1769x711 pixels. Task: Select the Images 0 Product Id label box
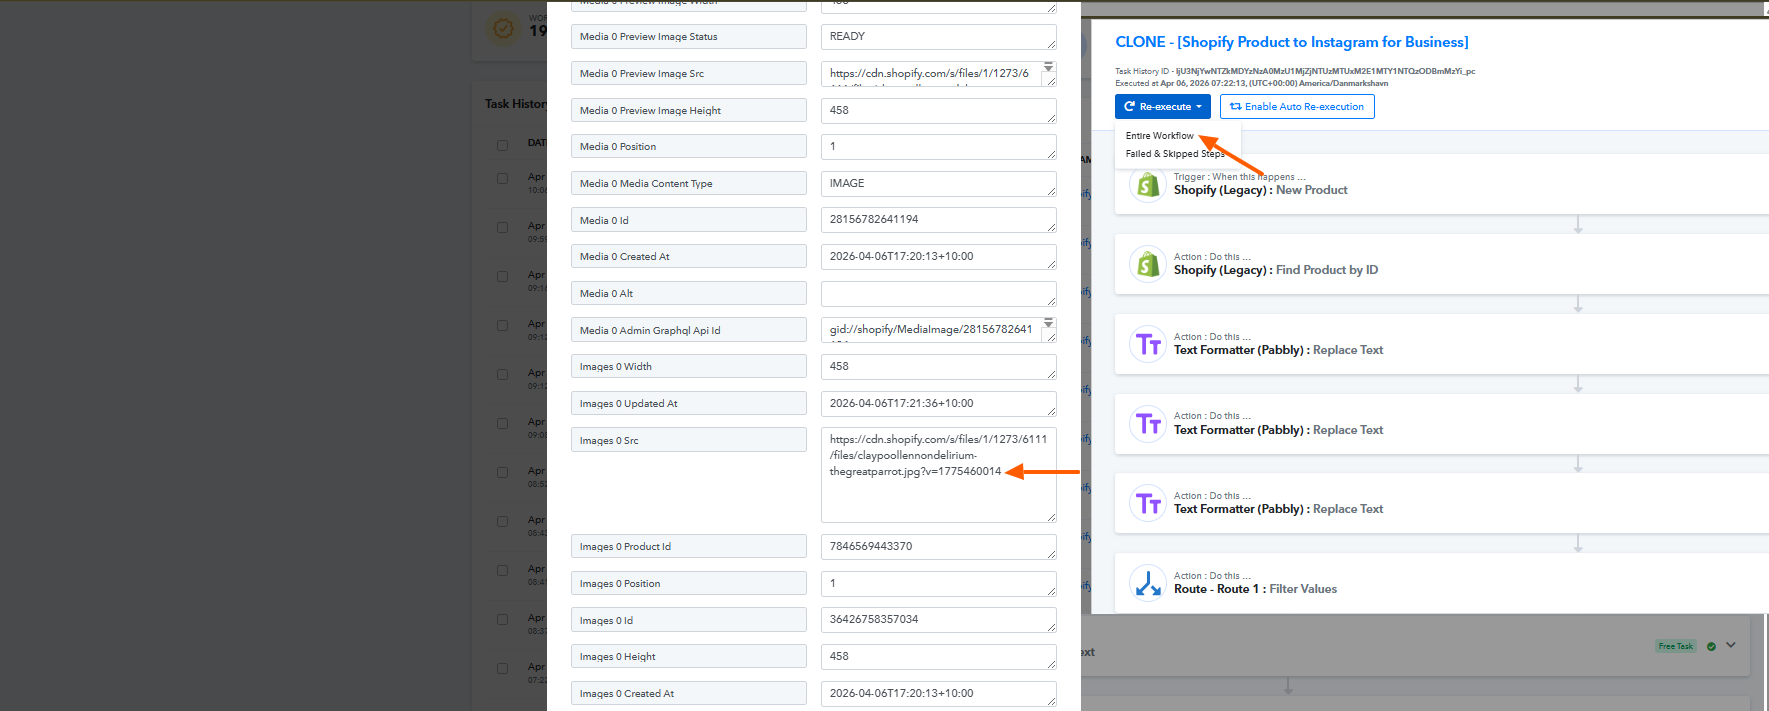(x=688, y=546)
